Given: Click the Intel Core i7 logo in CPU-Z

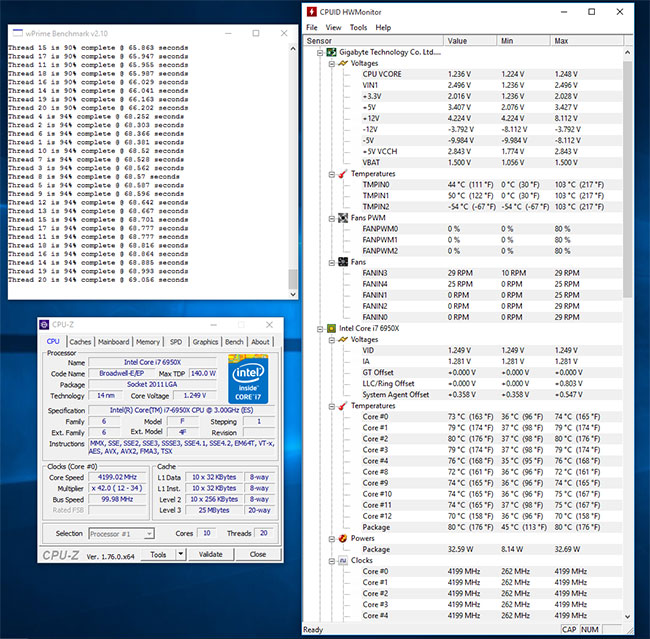Looking at the screenshot, I should pyautogui.click(x=248, y=379).
